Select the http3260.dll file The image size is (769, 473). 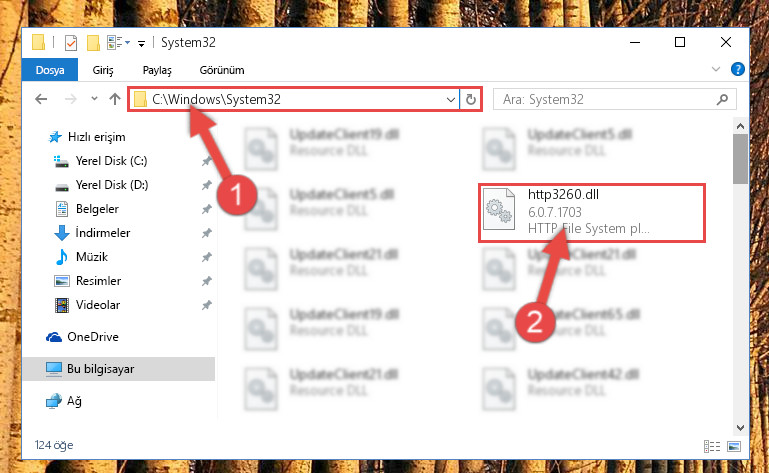pos(592,212)
